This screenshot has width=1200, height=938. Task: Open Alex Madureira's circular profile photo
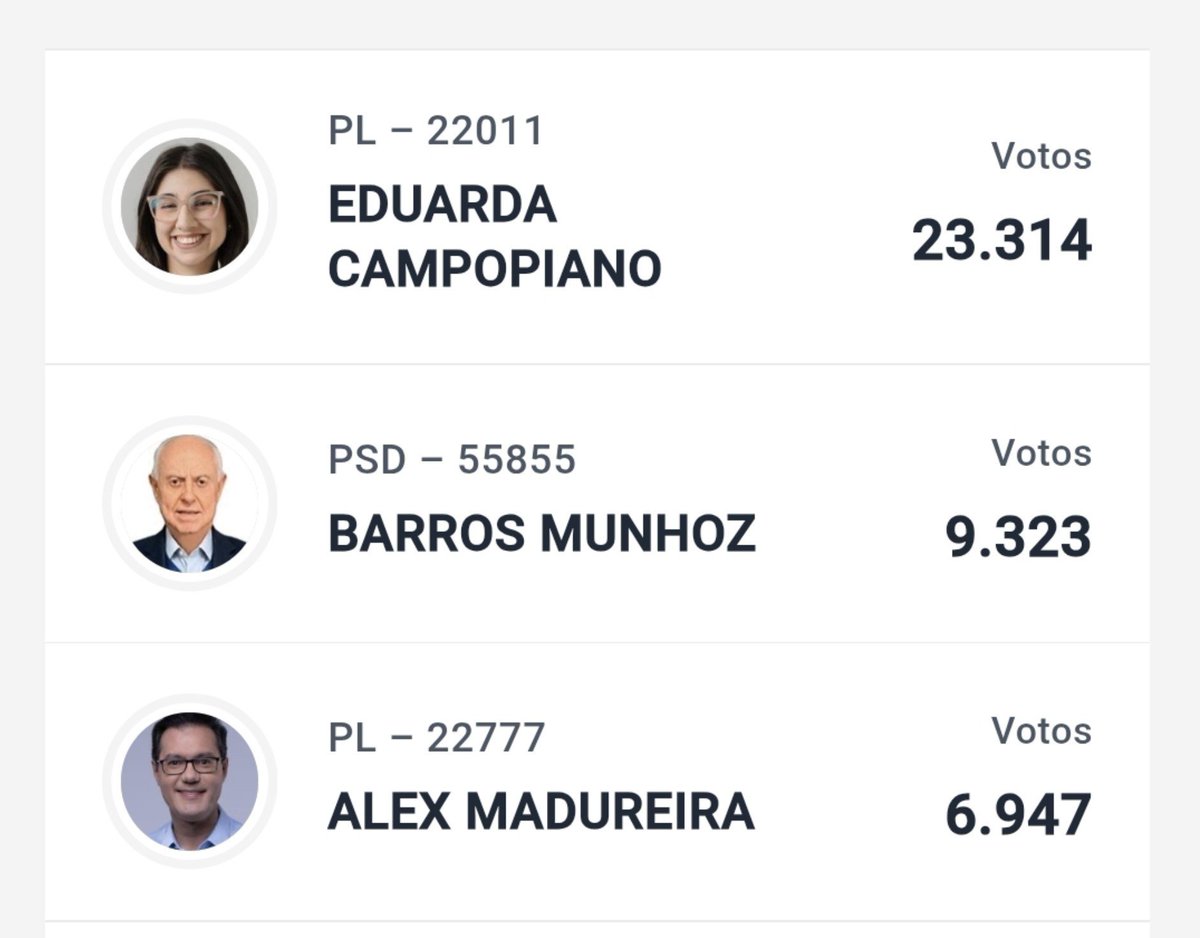coord(190,781)
